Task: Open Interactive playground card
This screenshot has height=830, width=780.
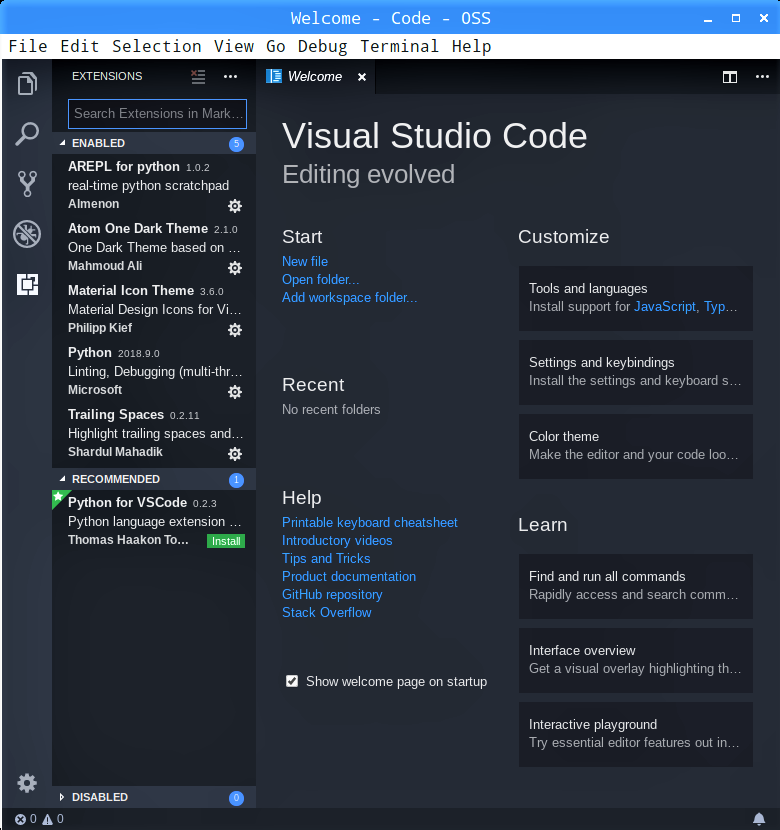Action: (x=636, y=735)
